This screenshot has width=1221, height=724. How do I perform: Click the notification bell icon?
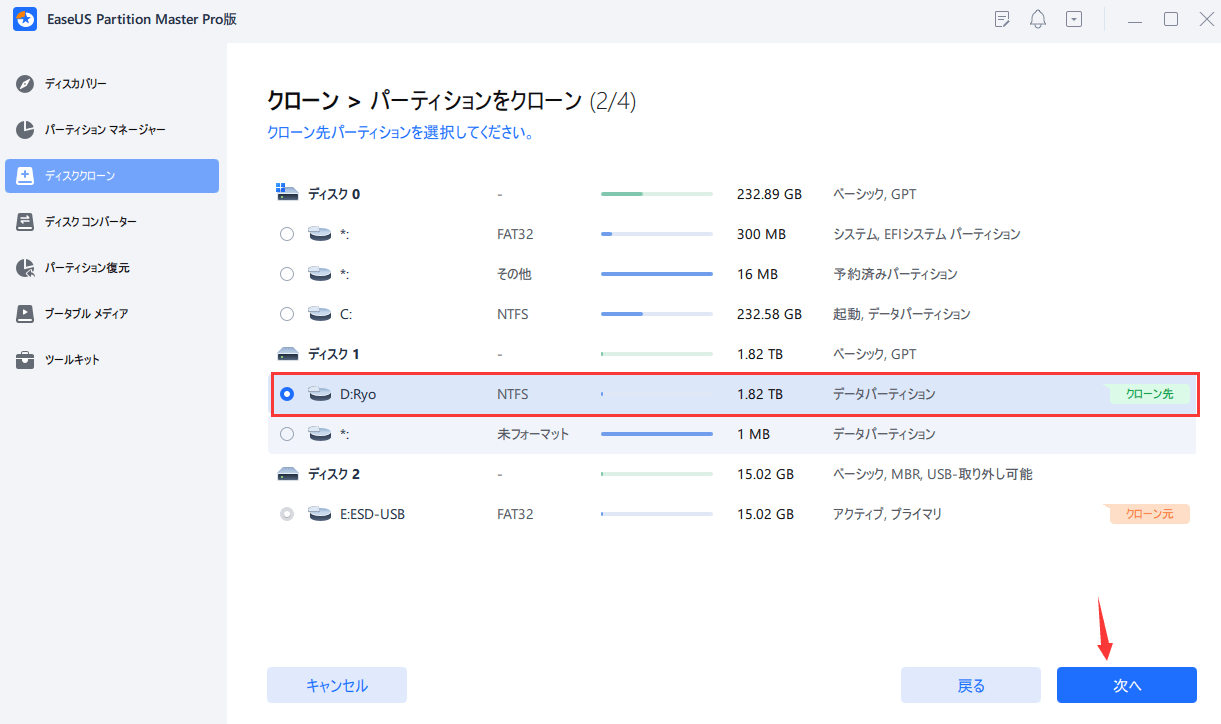click(1038, 19)
